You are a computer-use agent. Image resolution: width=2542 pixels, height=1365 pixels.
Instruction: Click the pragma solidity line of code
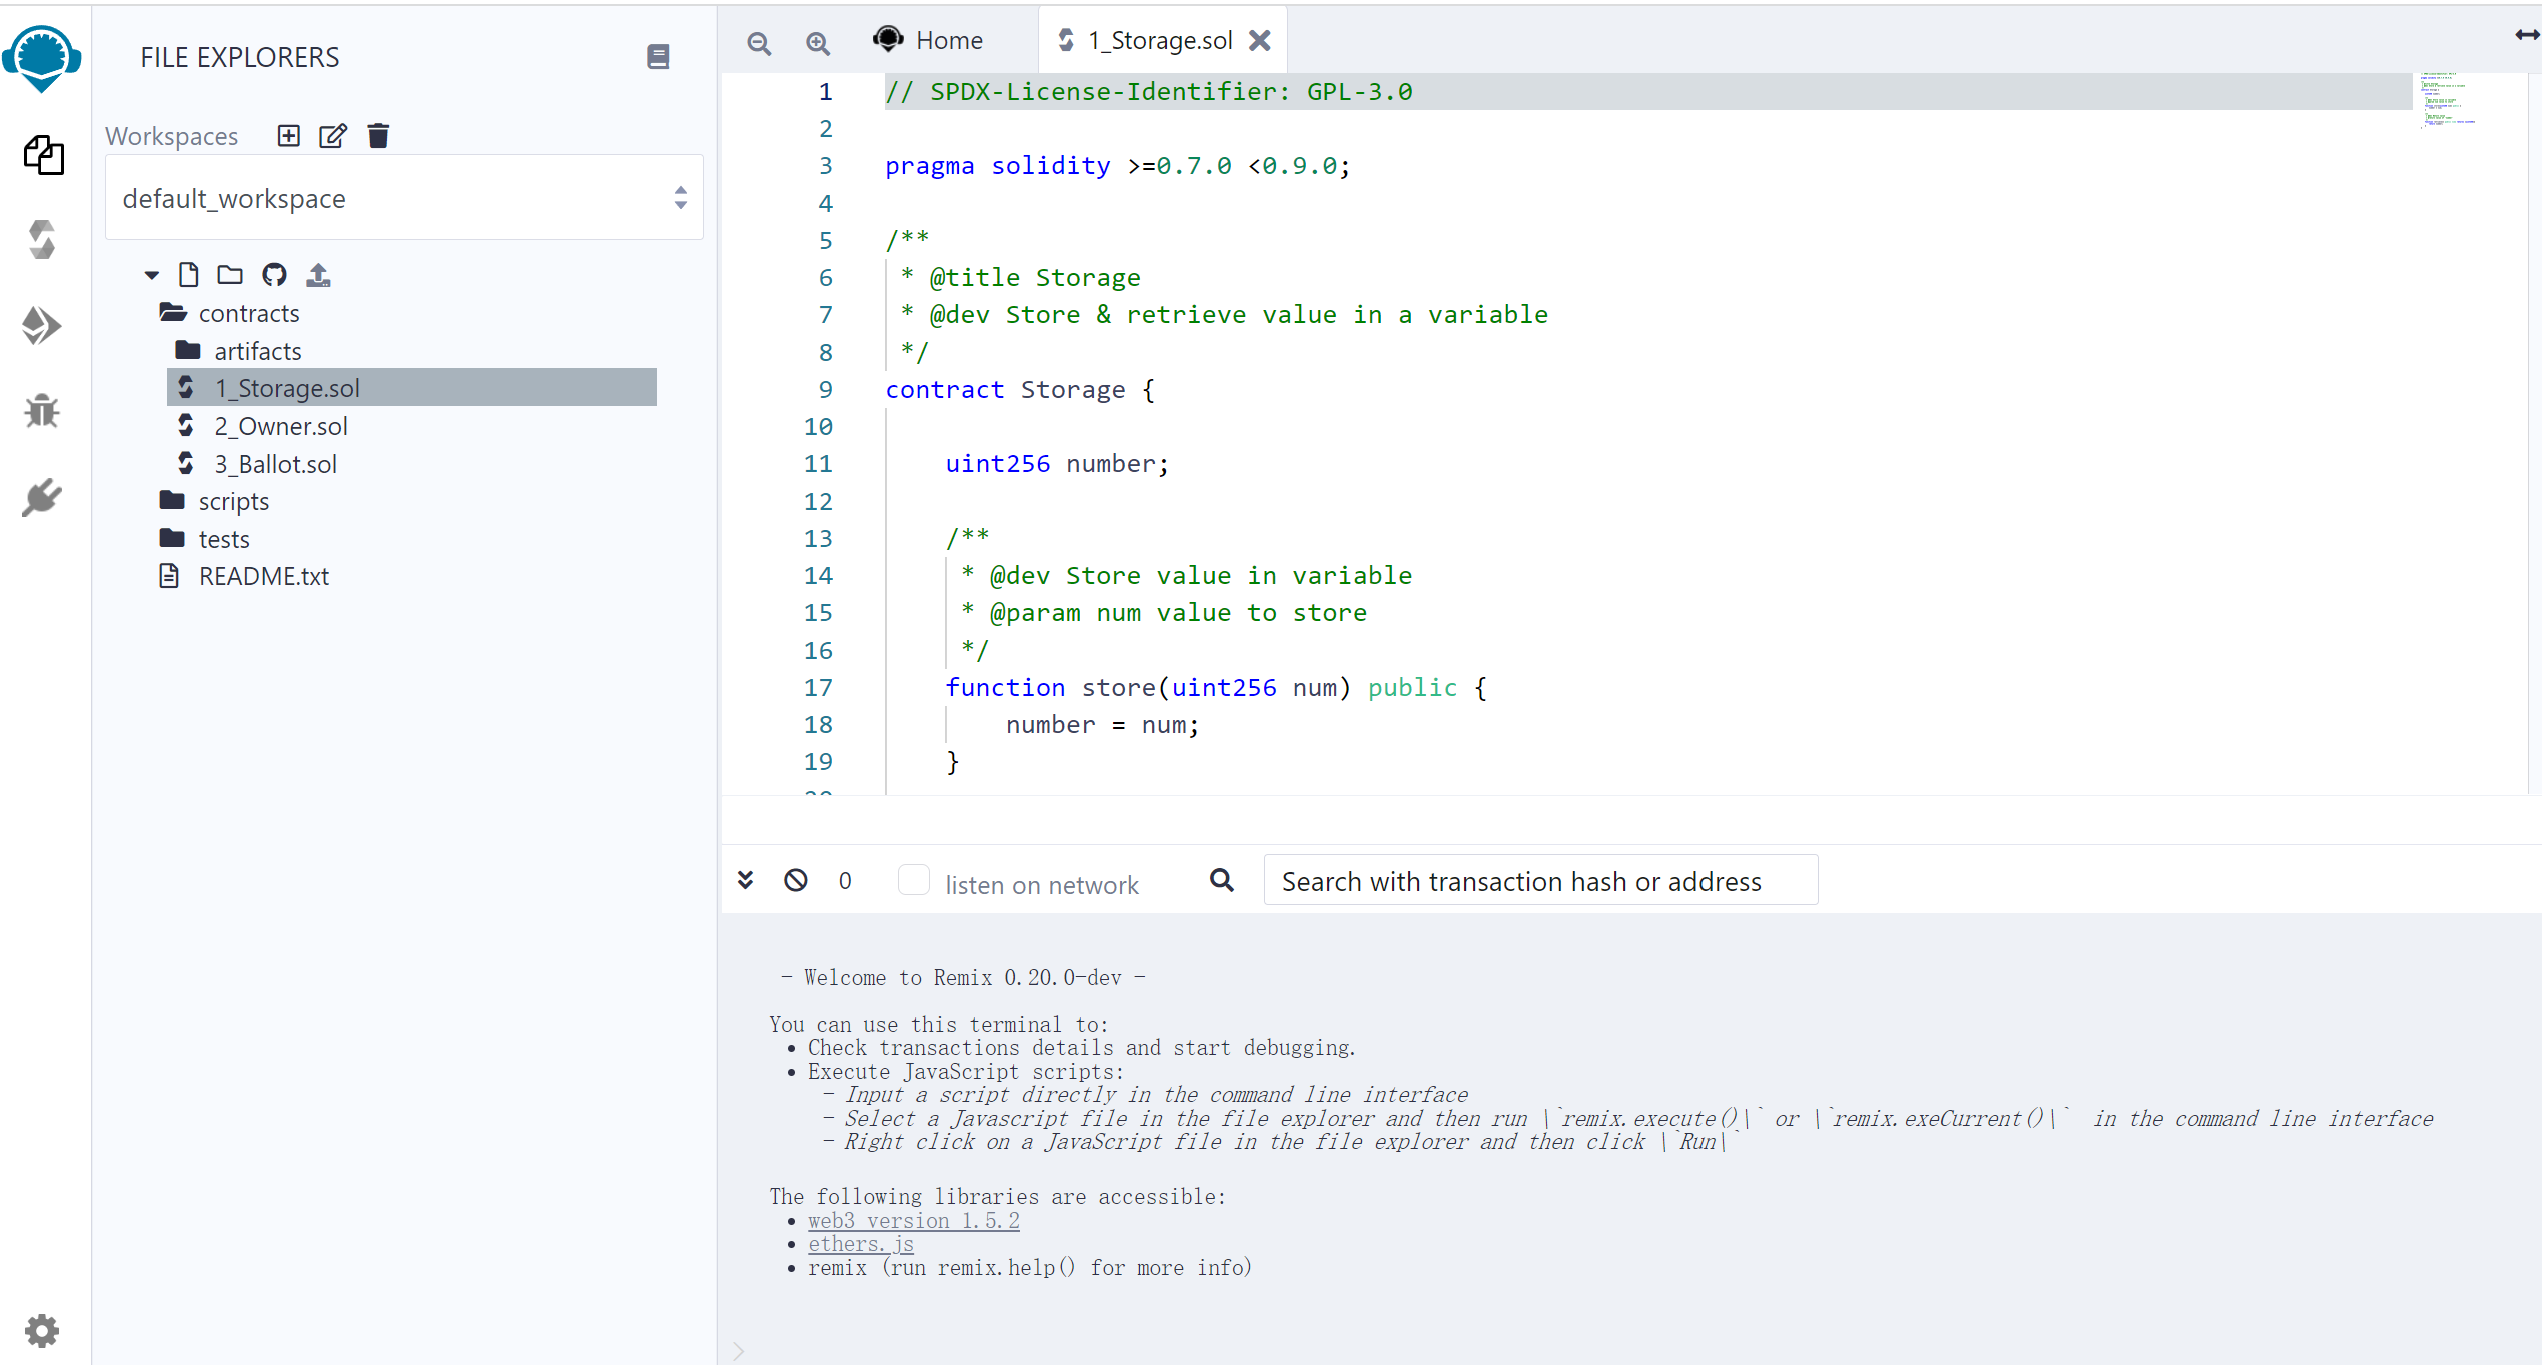[x=1117, y=166]
